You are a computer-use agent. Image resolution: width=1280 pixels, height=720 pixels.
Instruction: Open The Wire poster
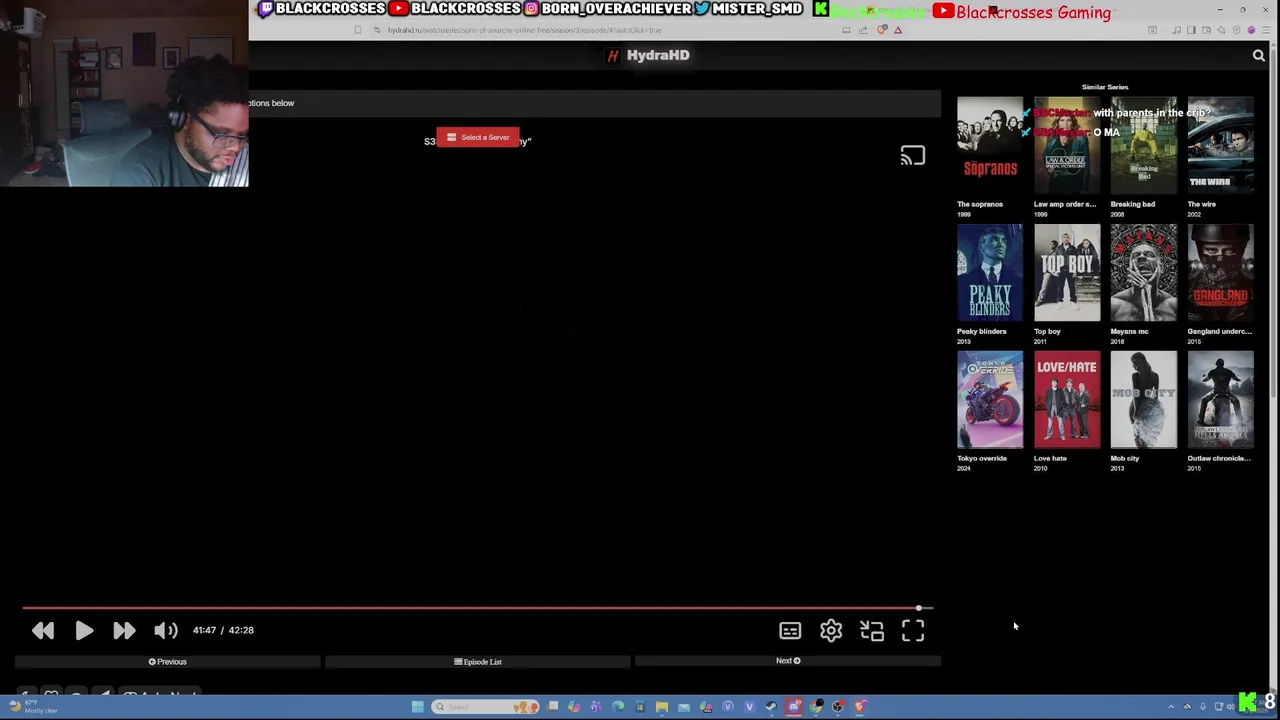(1221, 145)
